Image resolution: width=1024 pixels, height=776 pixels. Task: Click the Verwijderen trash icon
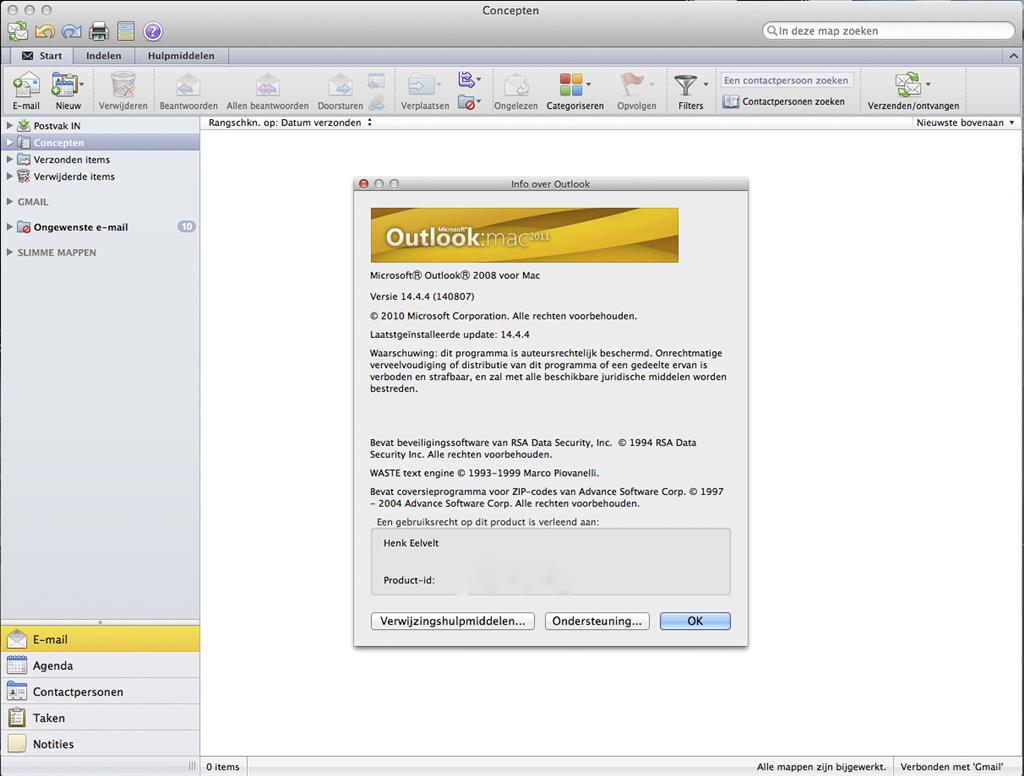point(123,85)
